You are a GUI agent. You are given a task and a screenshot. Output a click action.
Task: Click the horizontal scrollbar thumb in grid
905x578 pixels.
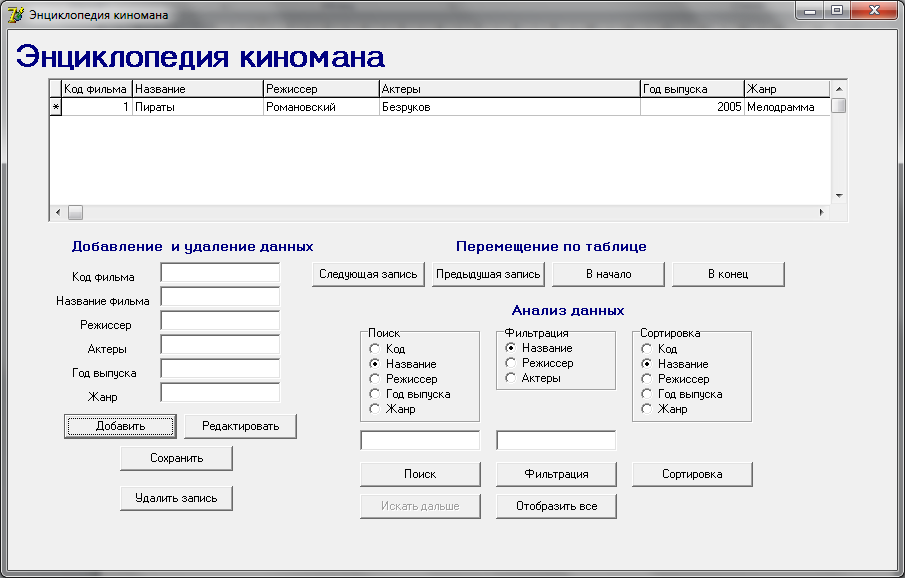[76, 212]
